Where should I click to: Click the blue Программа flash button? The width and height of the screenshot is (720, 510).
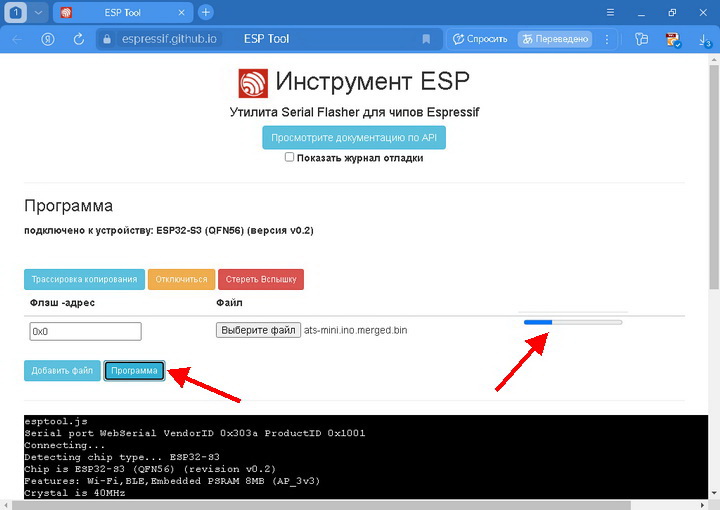134,370
